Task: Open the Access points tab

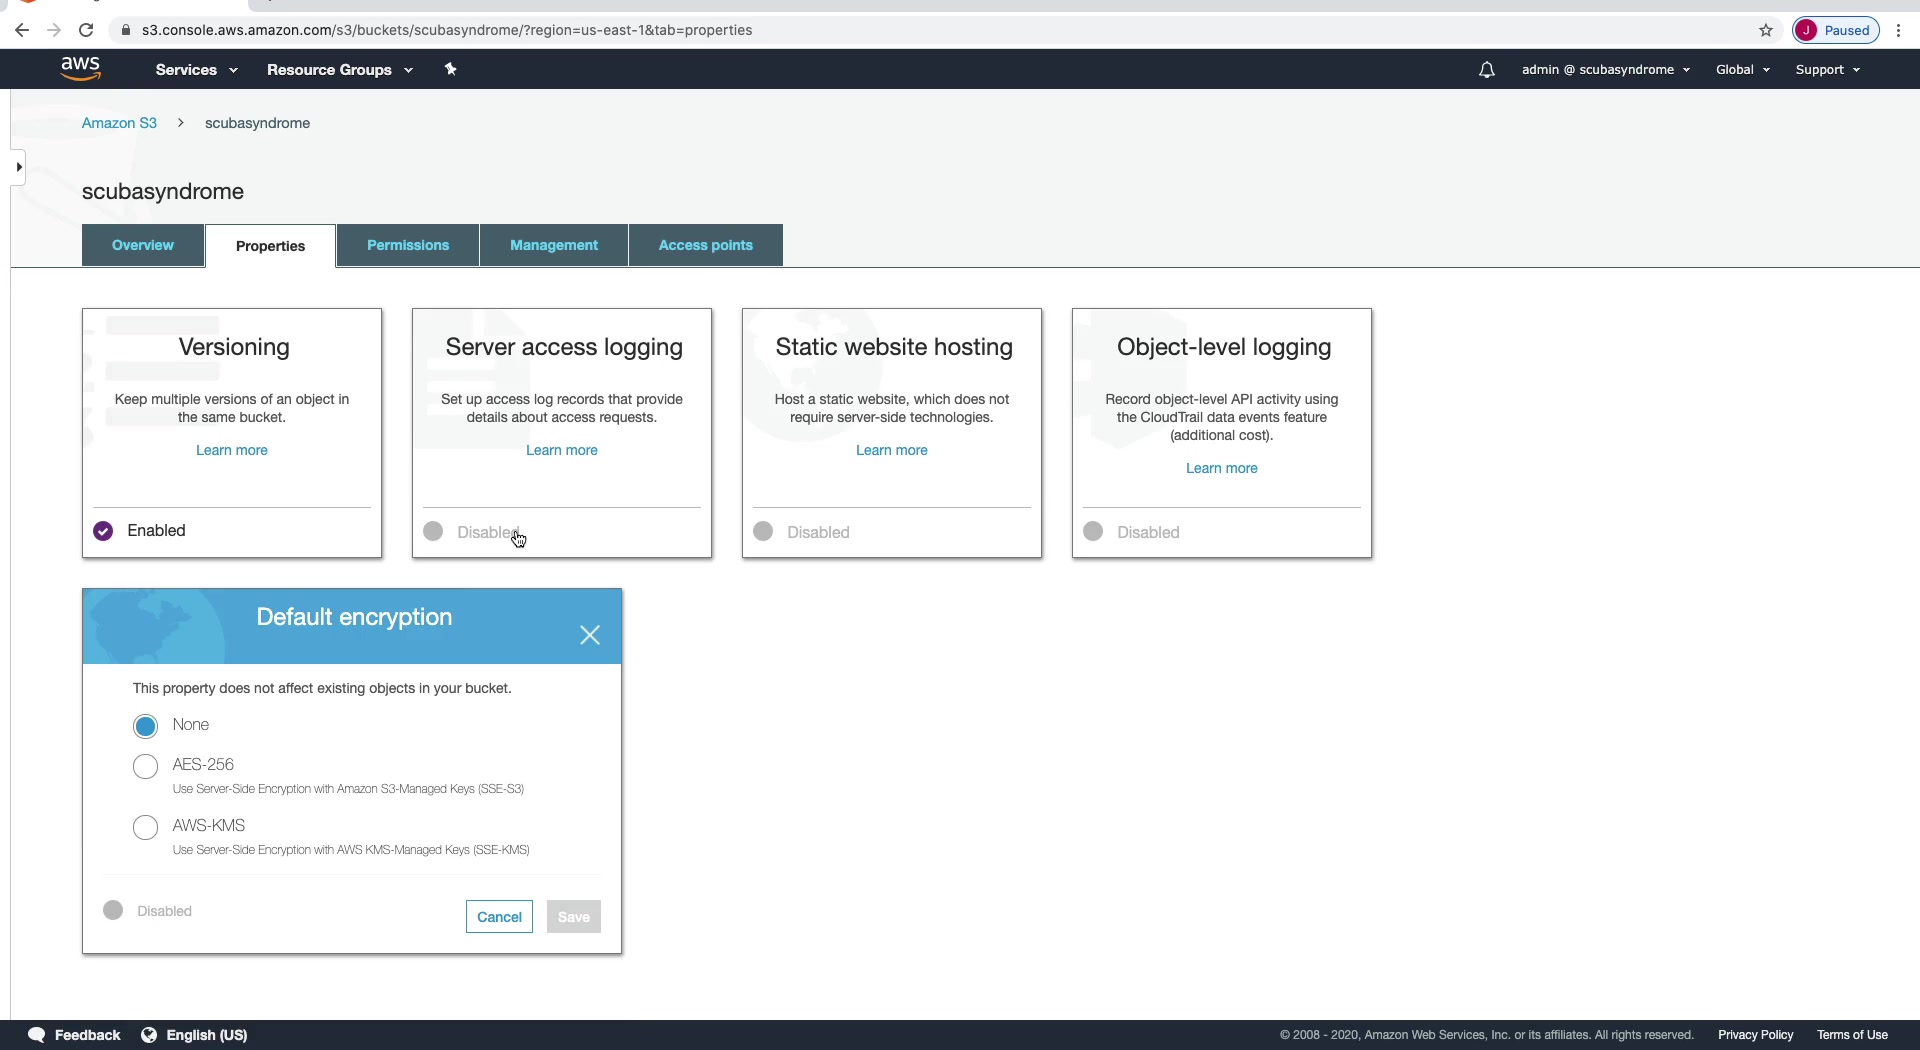Action: click(x=706, y=245)
